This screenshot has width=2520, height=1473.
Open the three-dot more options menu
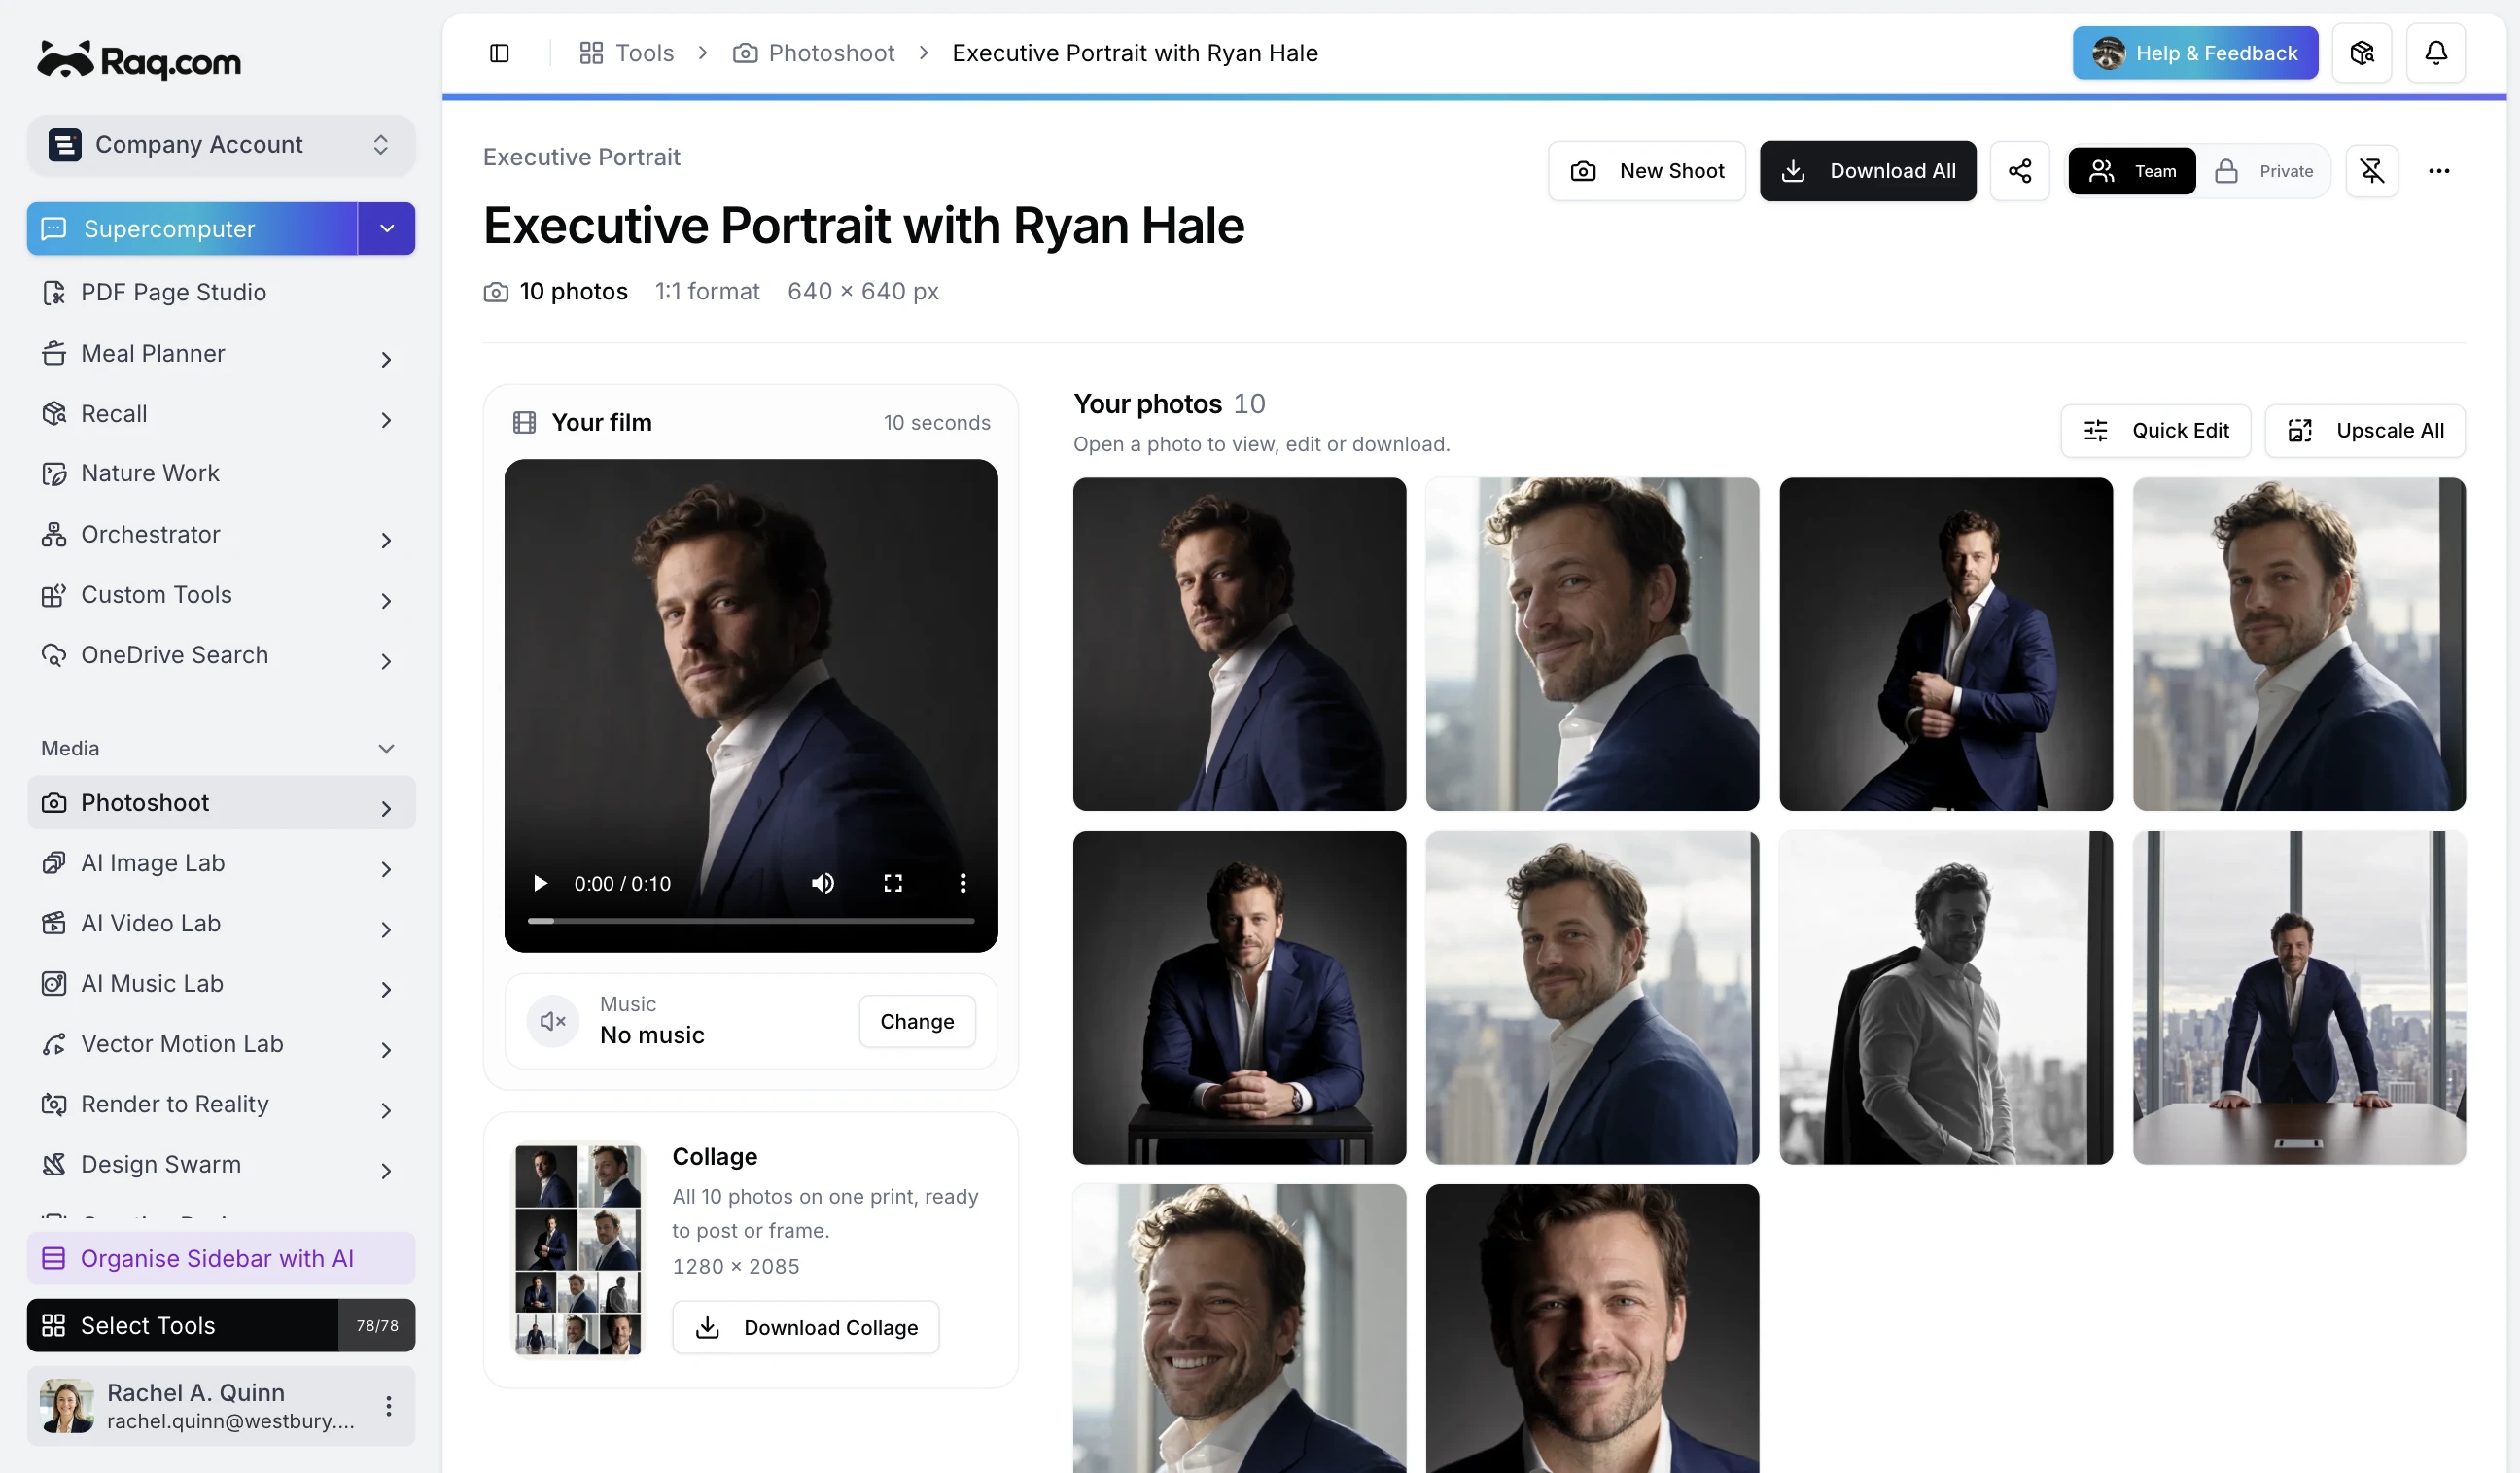(x=2438, y=171)
